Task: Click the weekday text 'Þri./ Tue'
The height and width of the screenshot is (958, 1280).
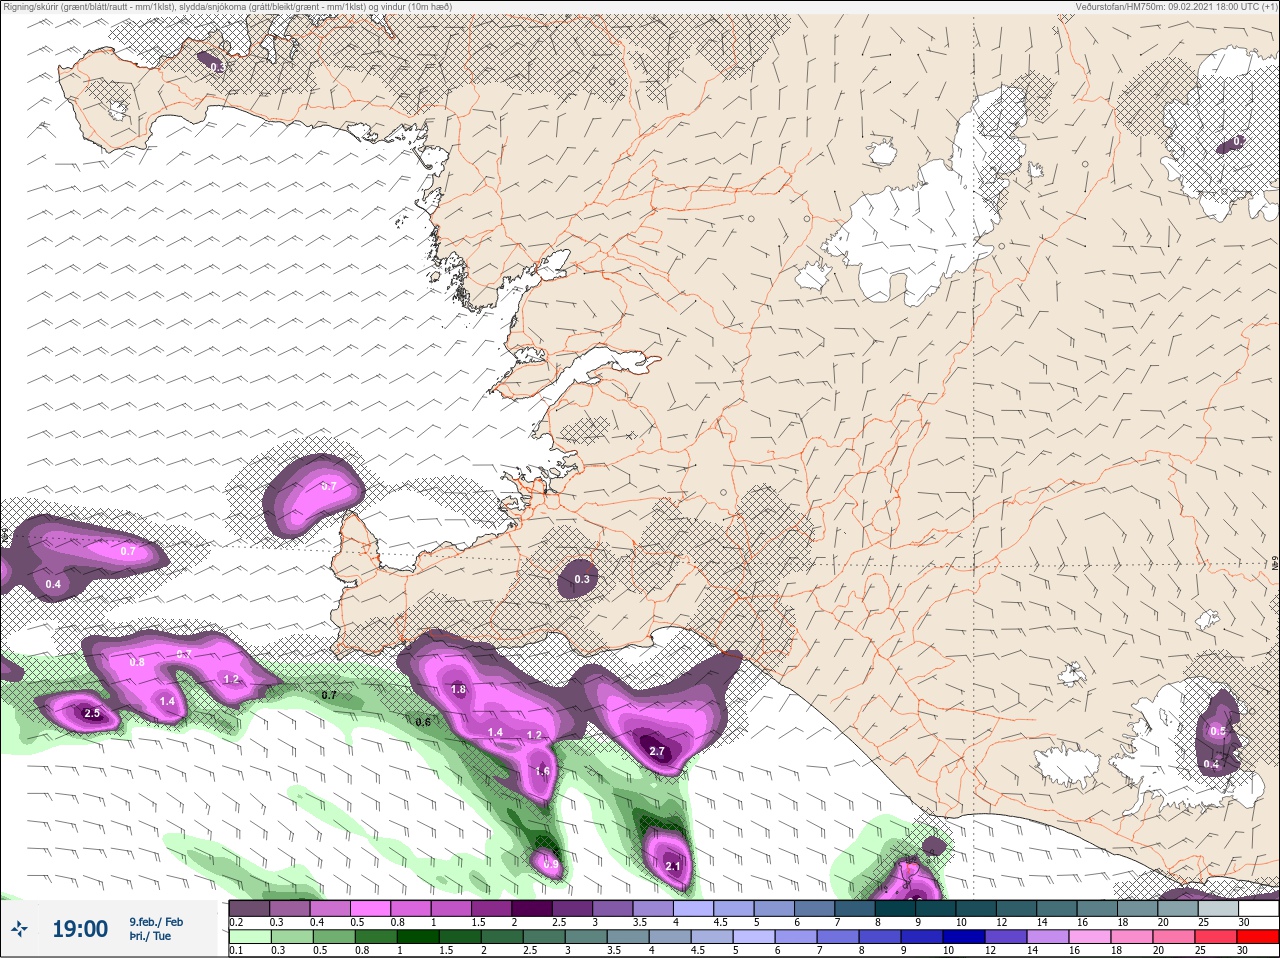Action: (x=150, y=937)
